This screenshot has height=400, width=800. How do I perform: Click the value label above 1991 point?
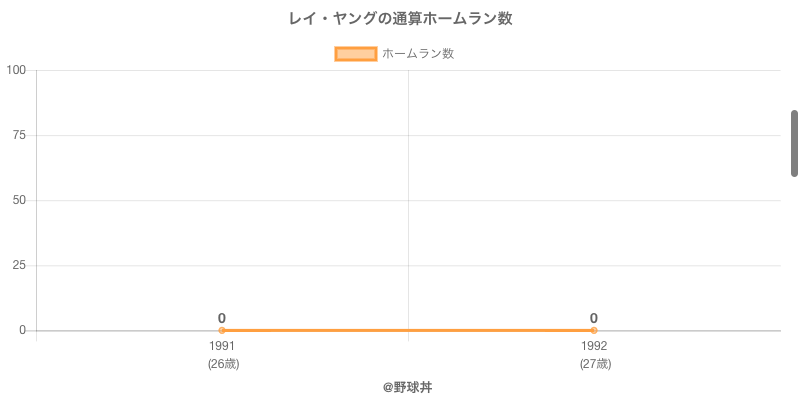pos(222,318)
